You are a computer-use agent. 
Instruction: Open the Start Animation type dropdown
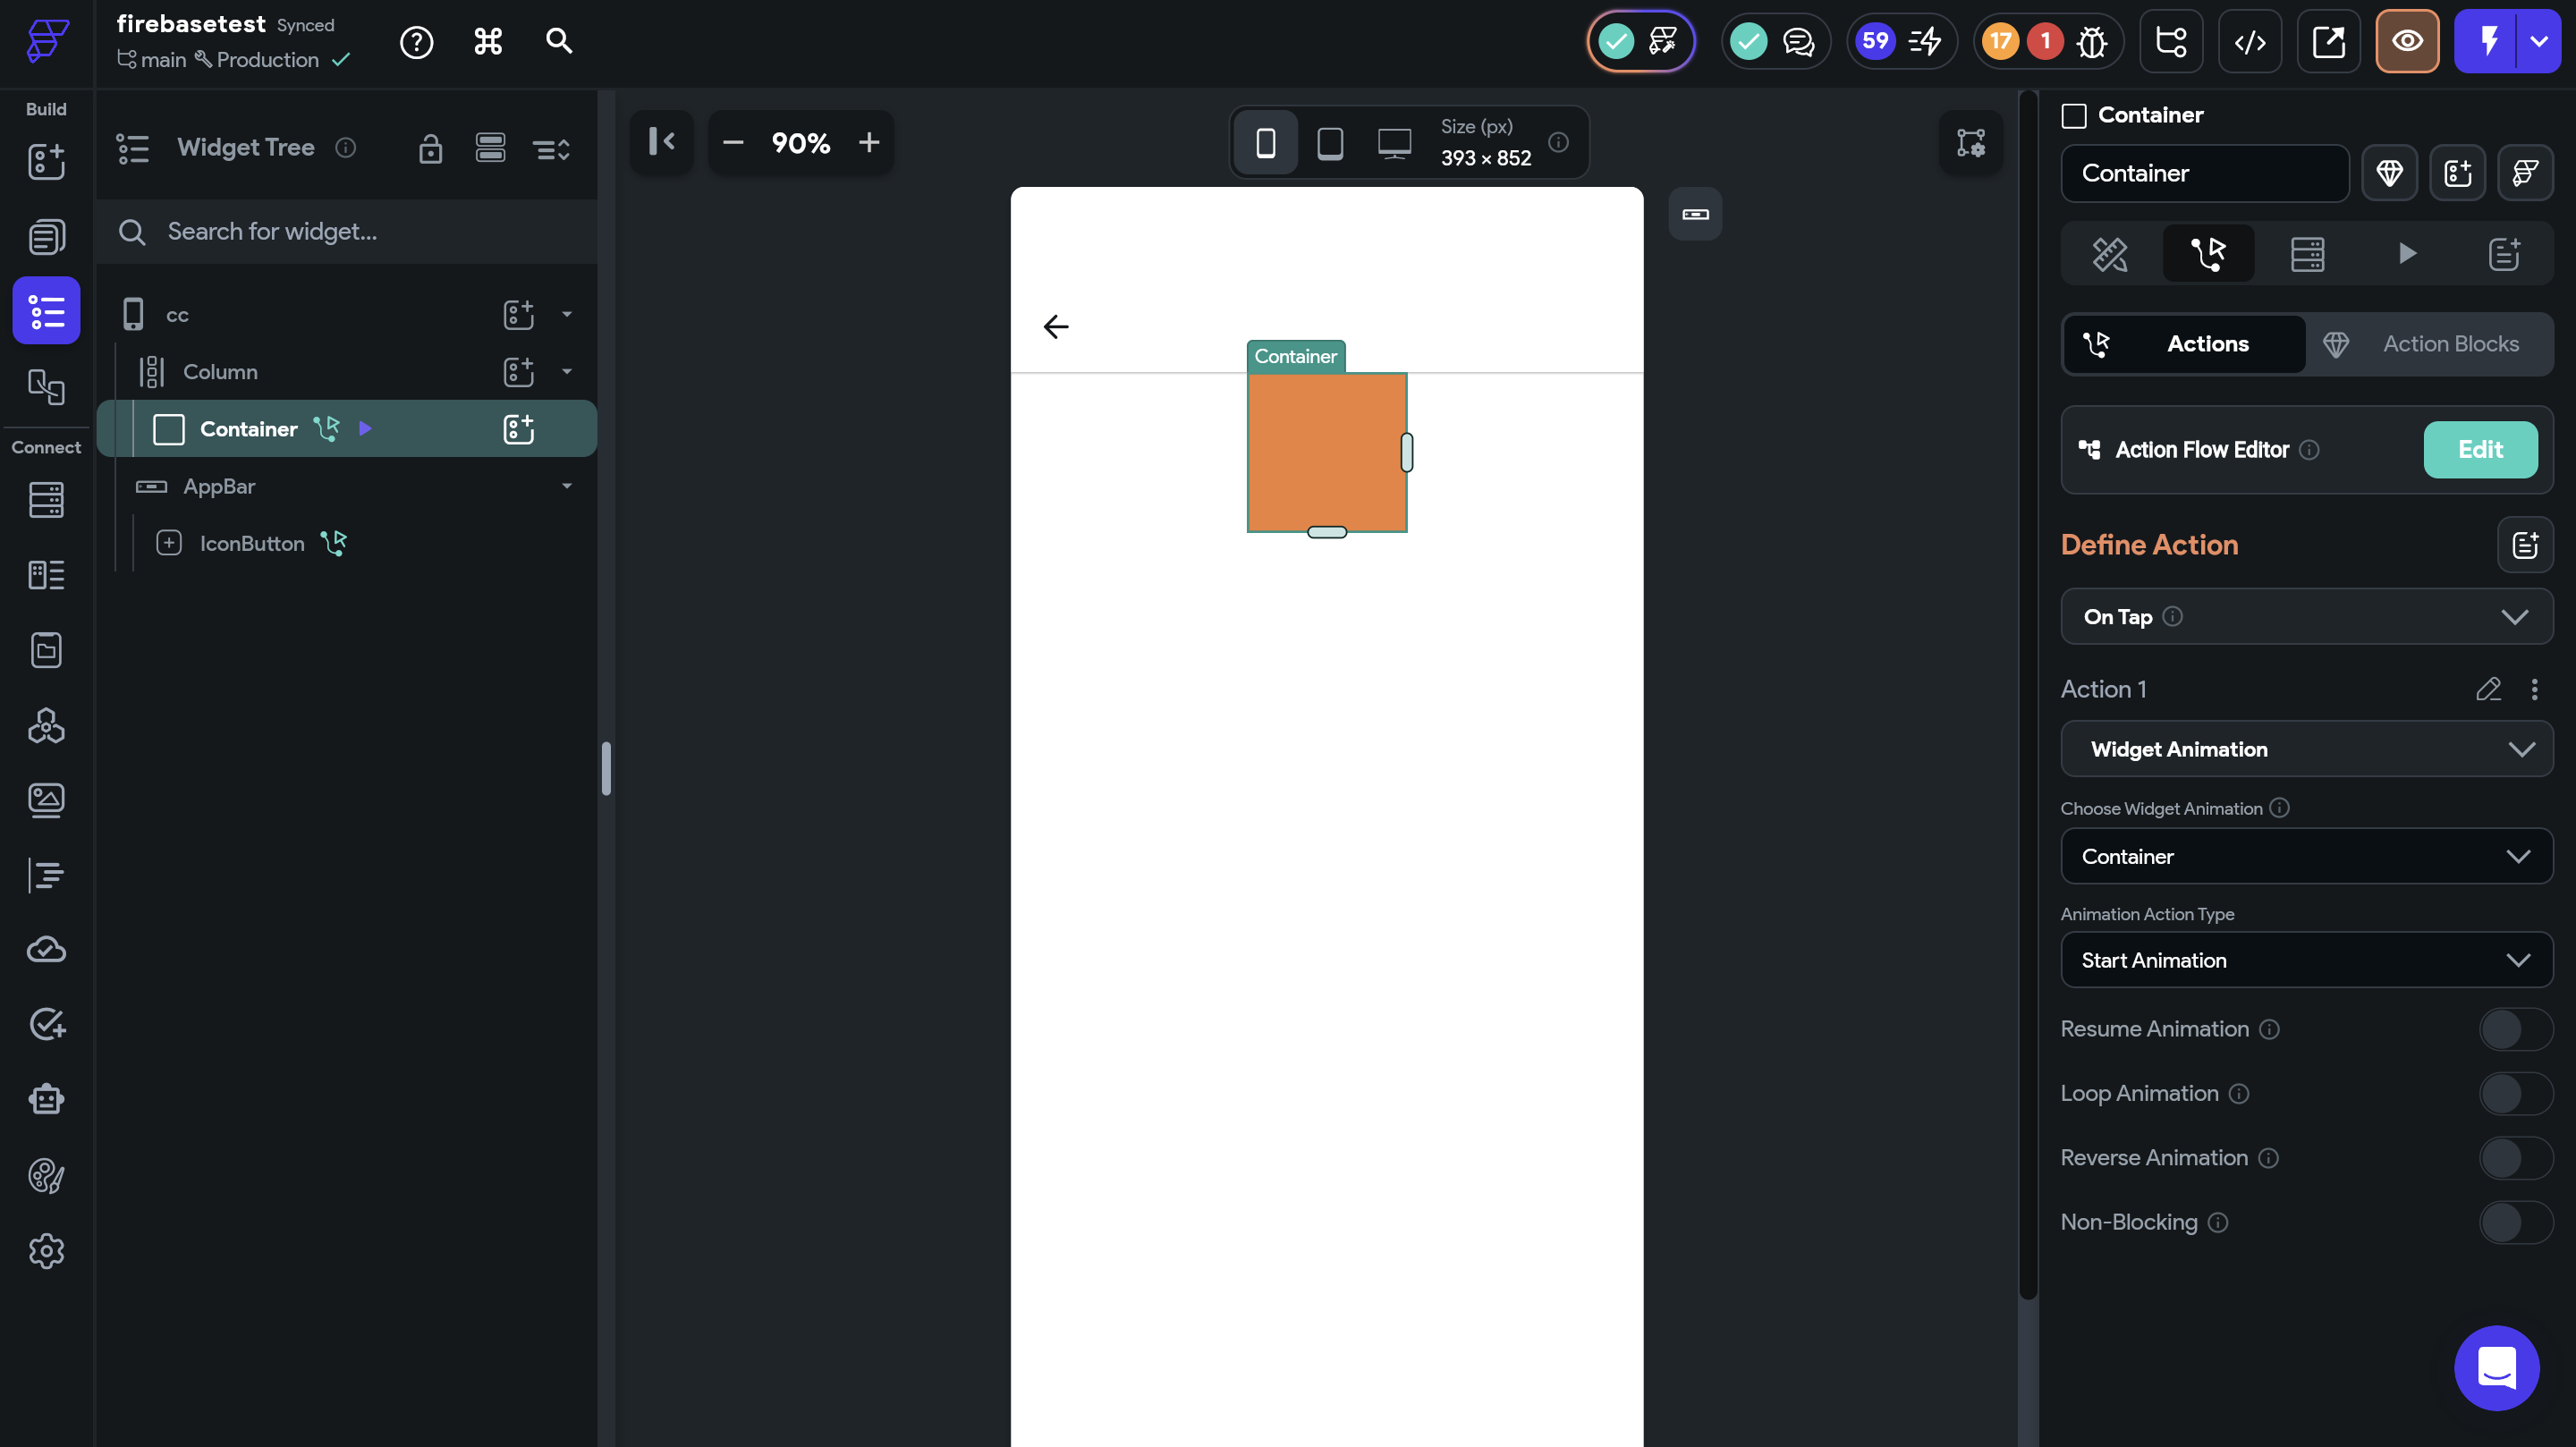(2306, 960)
